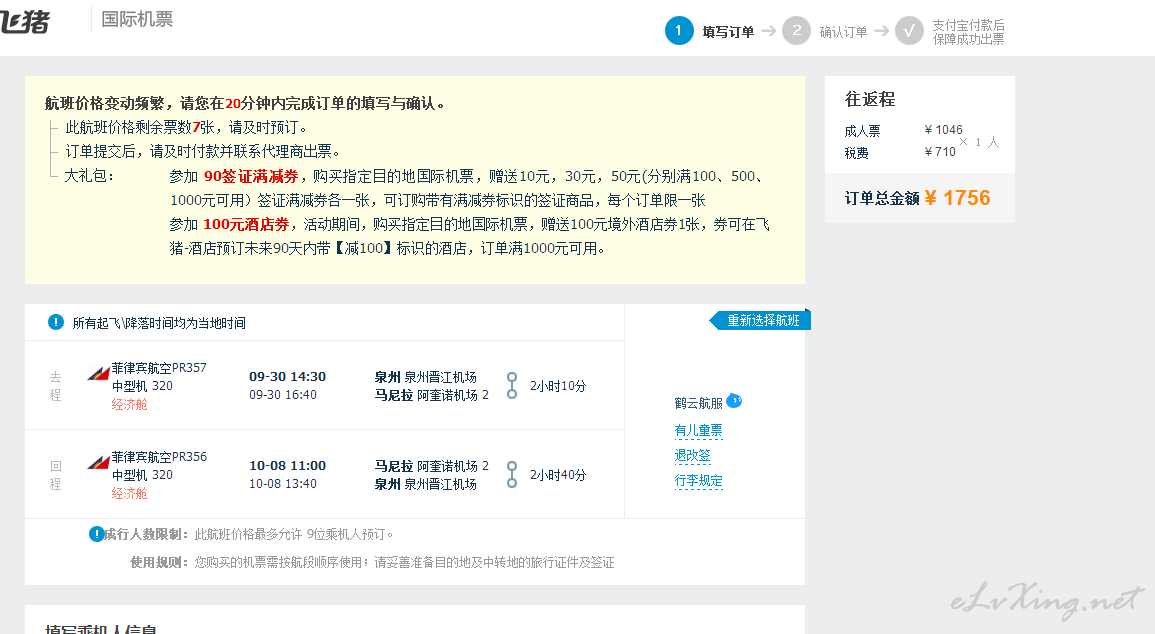Click the 2小时40分 duration text
The image size is (1155, 634).
point(558,475)
